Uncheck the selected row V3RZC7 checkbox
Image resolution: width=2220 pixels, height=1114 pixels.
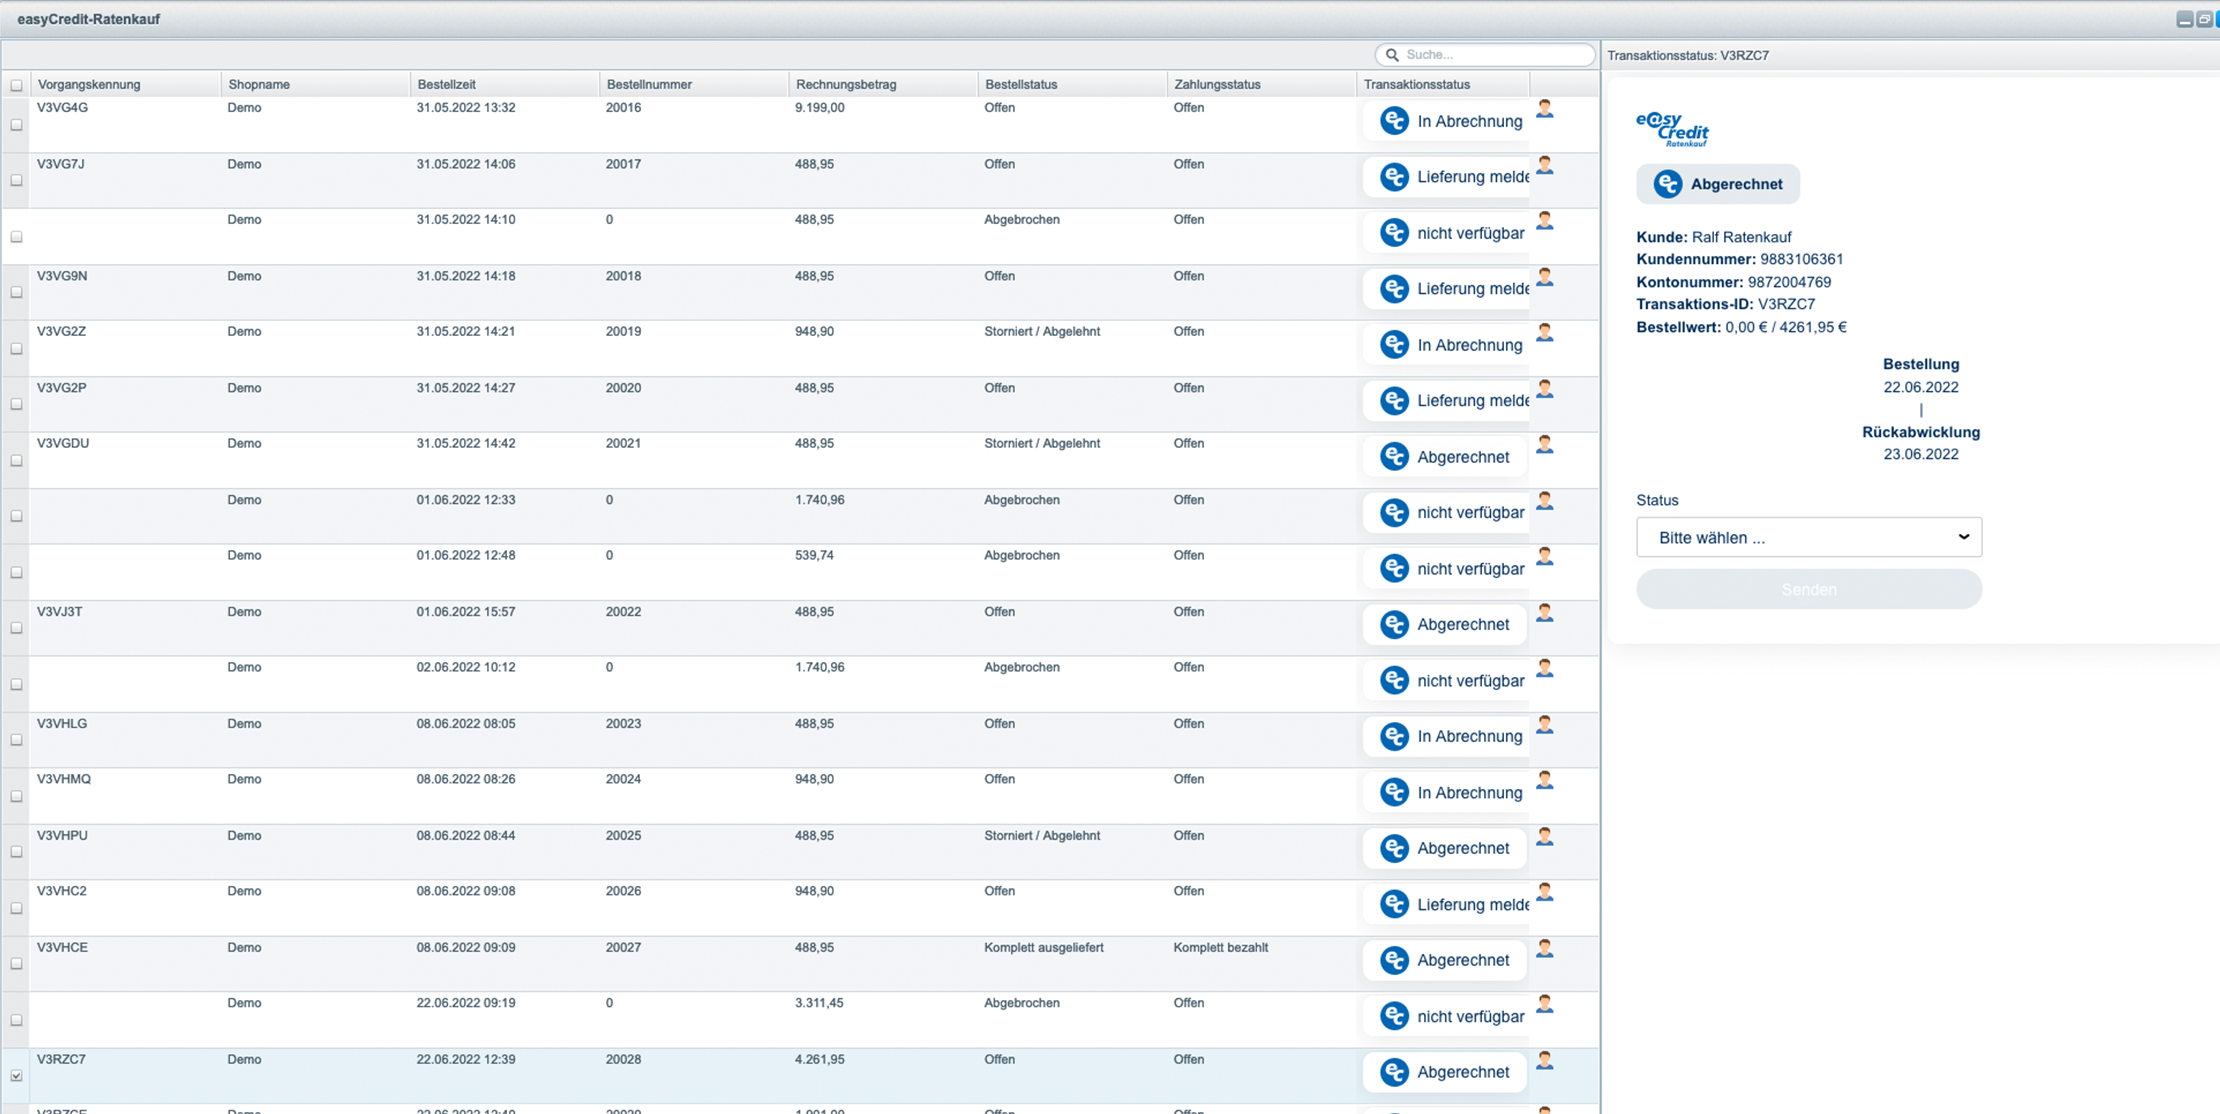coord(16,1076)
